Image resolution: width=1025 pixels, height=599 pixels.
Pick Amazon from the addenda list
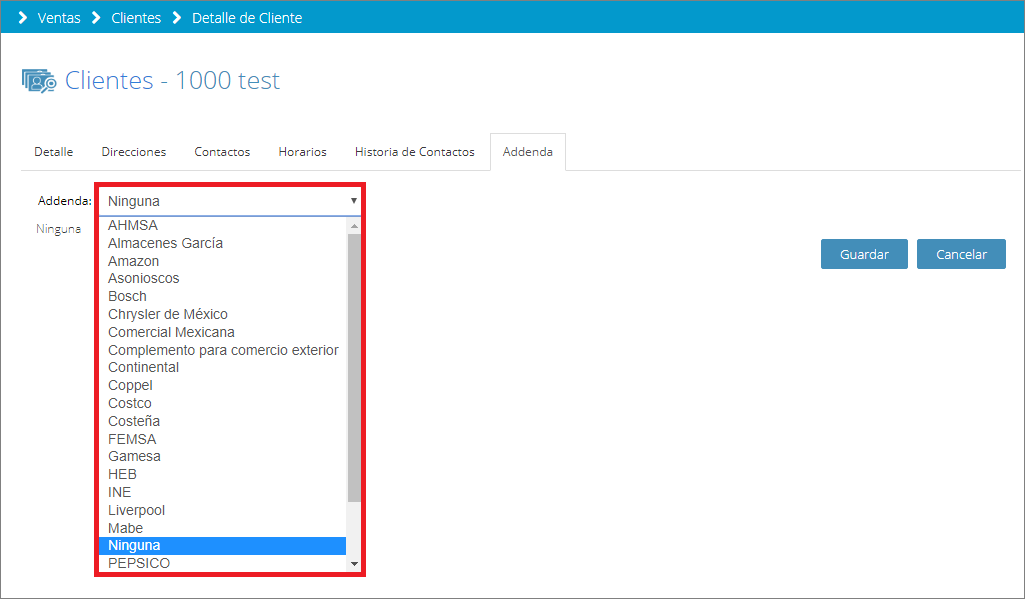point(222,261)
